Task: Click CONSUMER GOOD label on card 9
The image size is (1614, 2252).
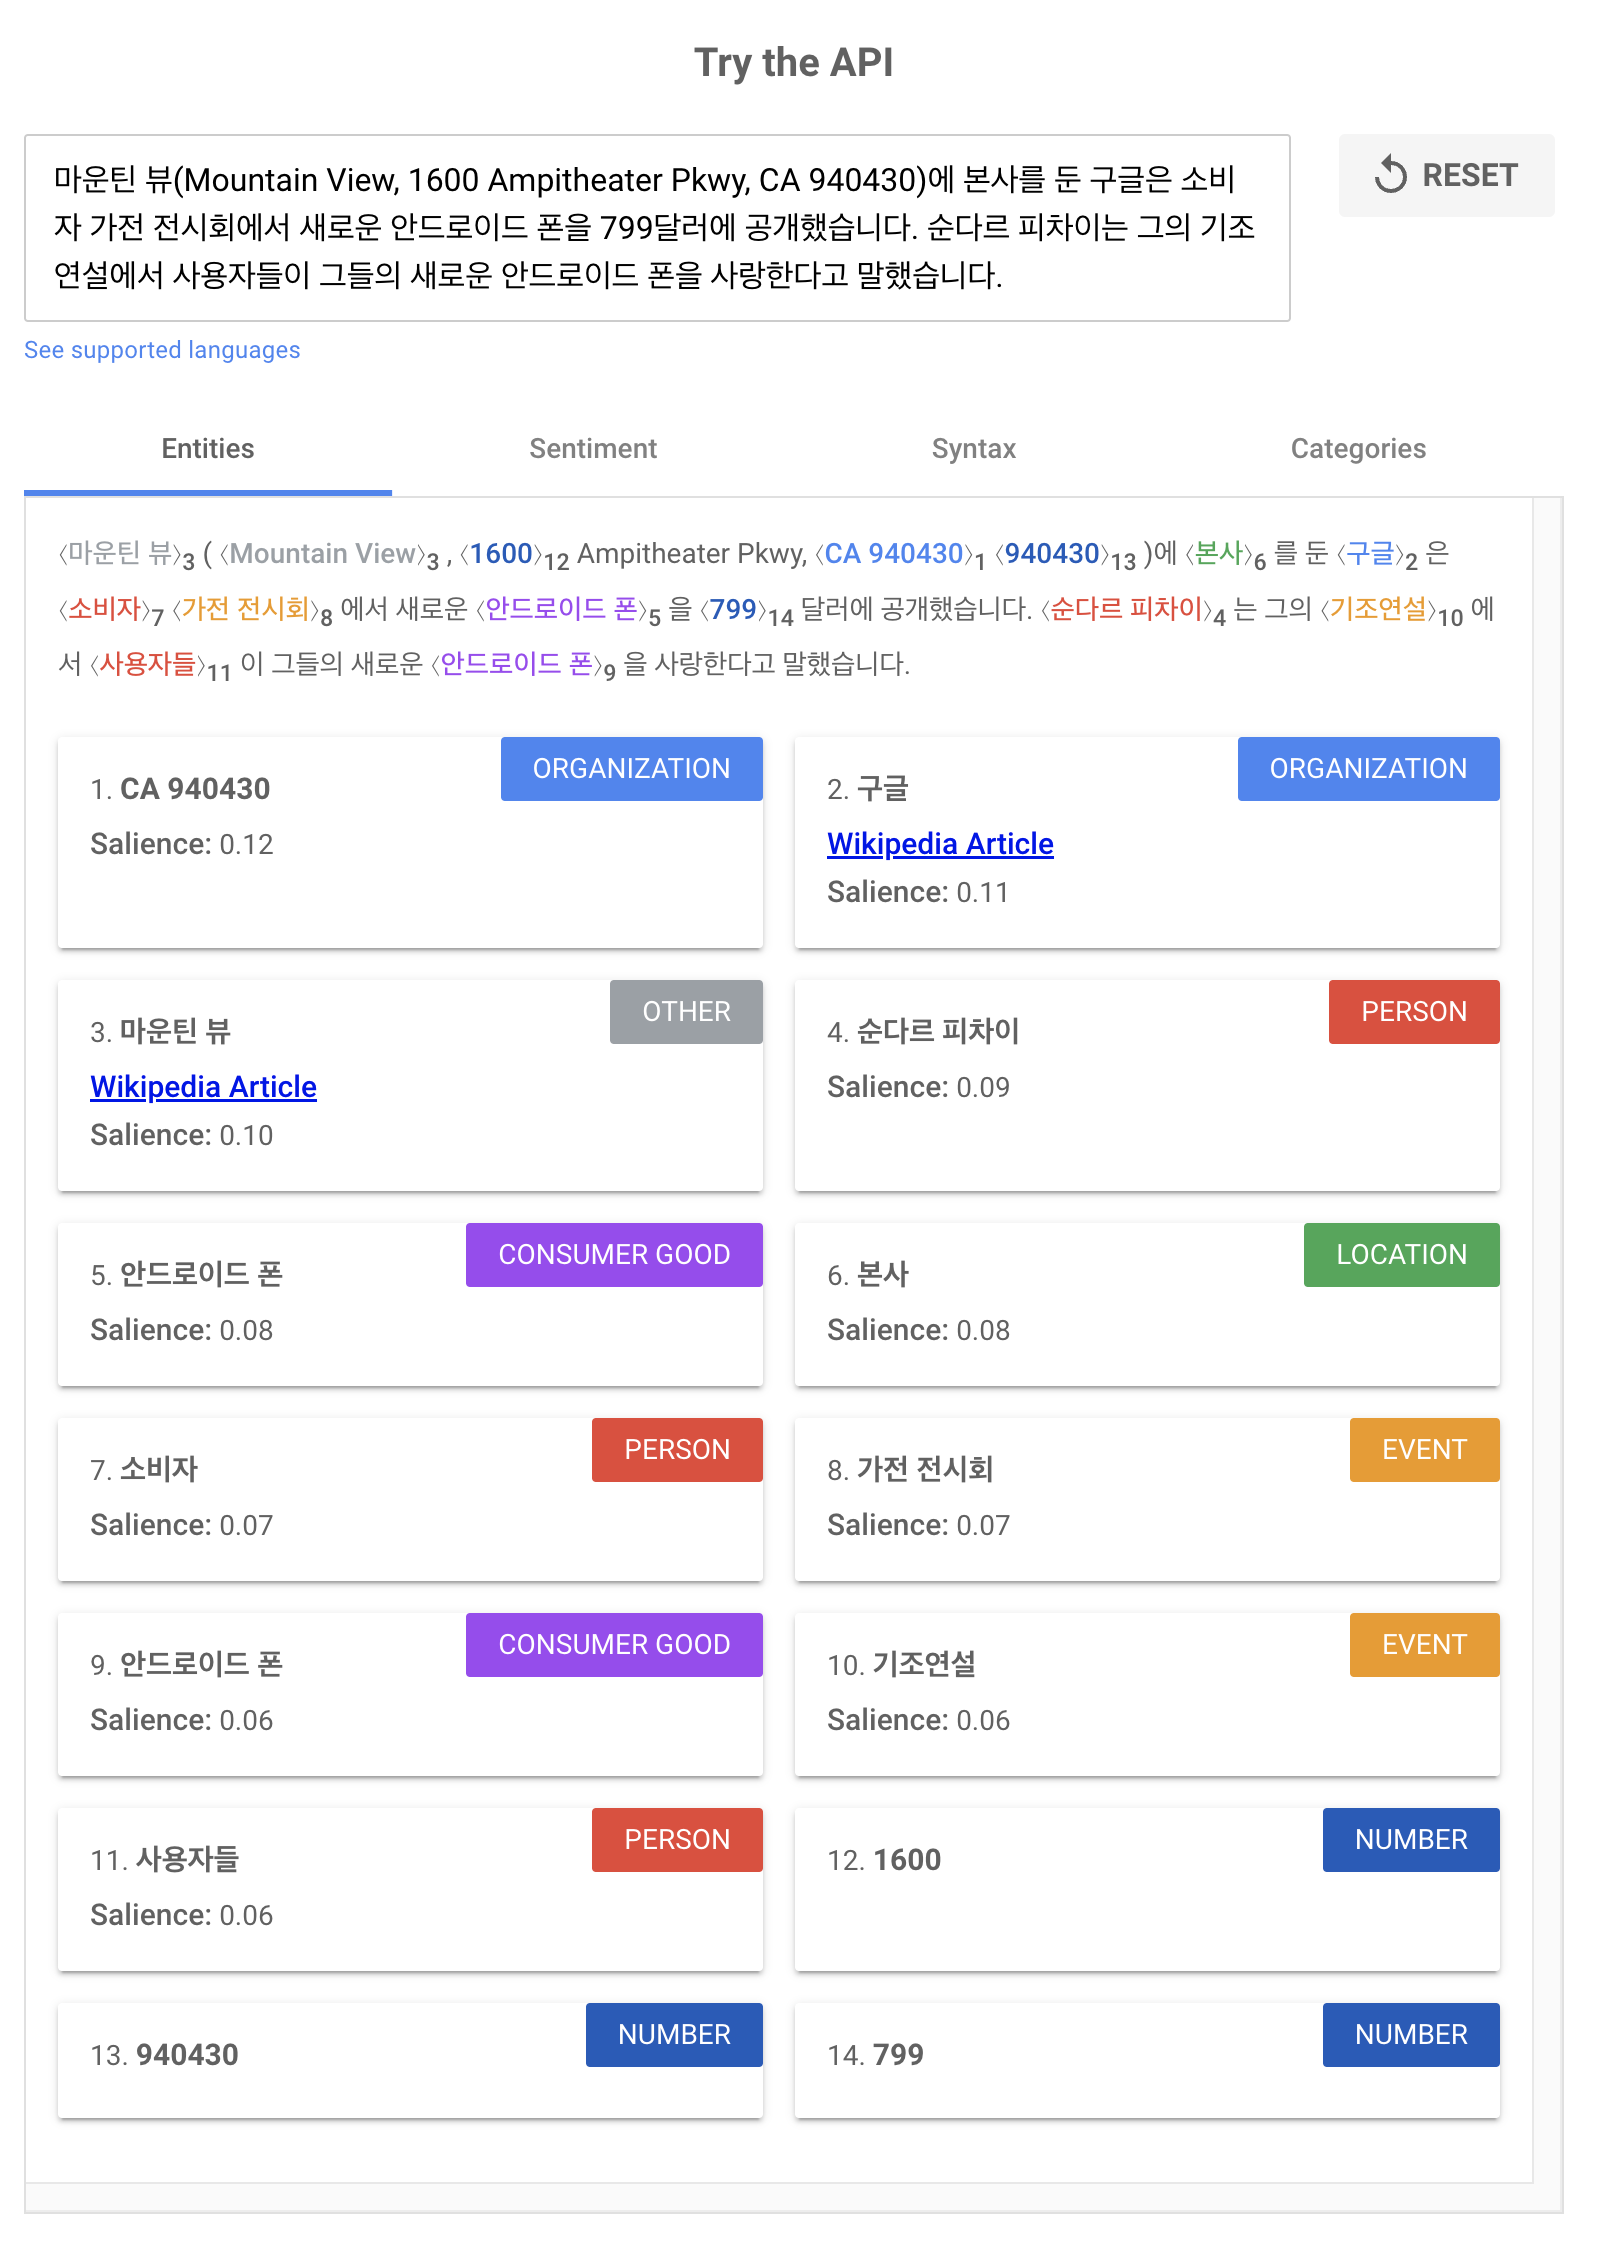Action: pos(614,1645)
